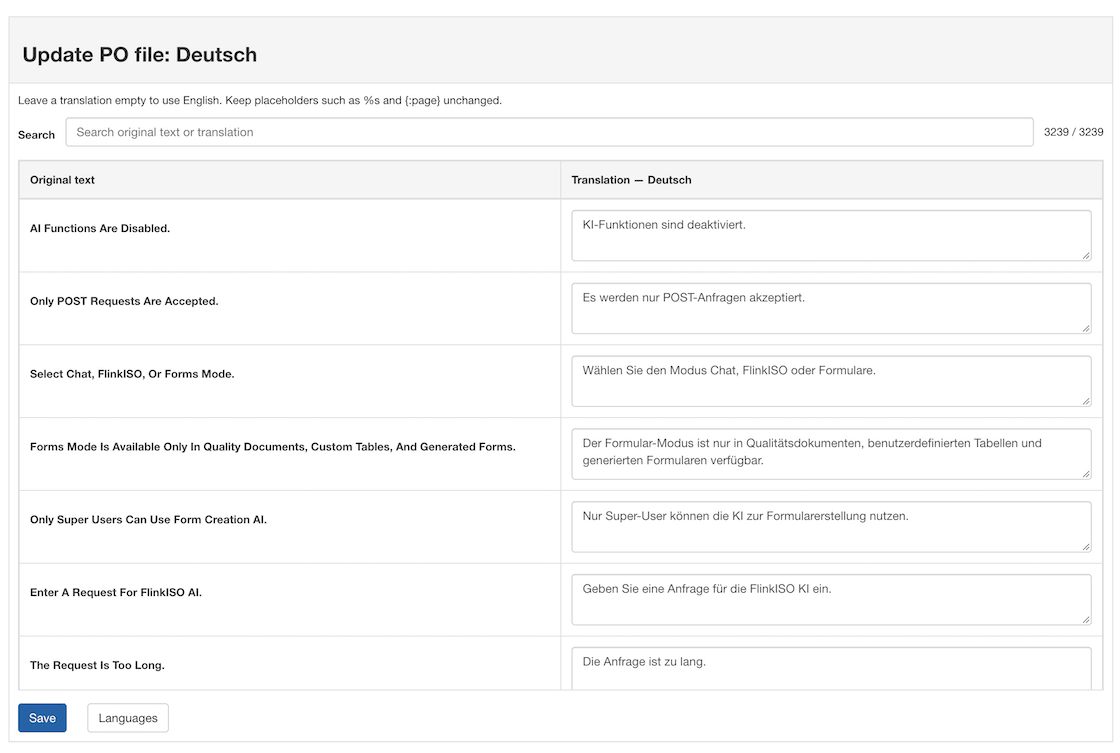1120x753 pixels.
Task: Click 'The Request Is Too Long.' text
Action: pos(97,666)
